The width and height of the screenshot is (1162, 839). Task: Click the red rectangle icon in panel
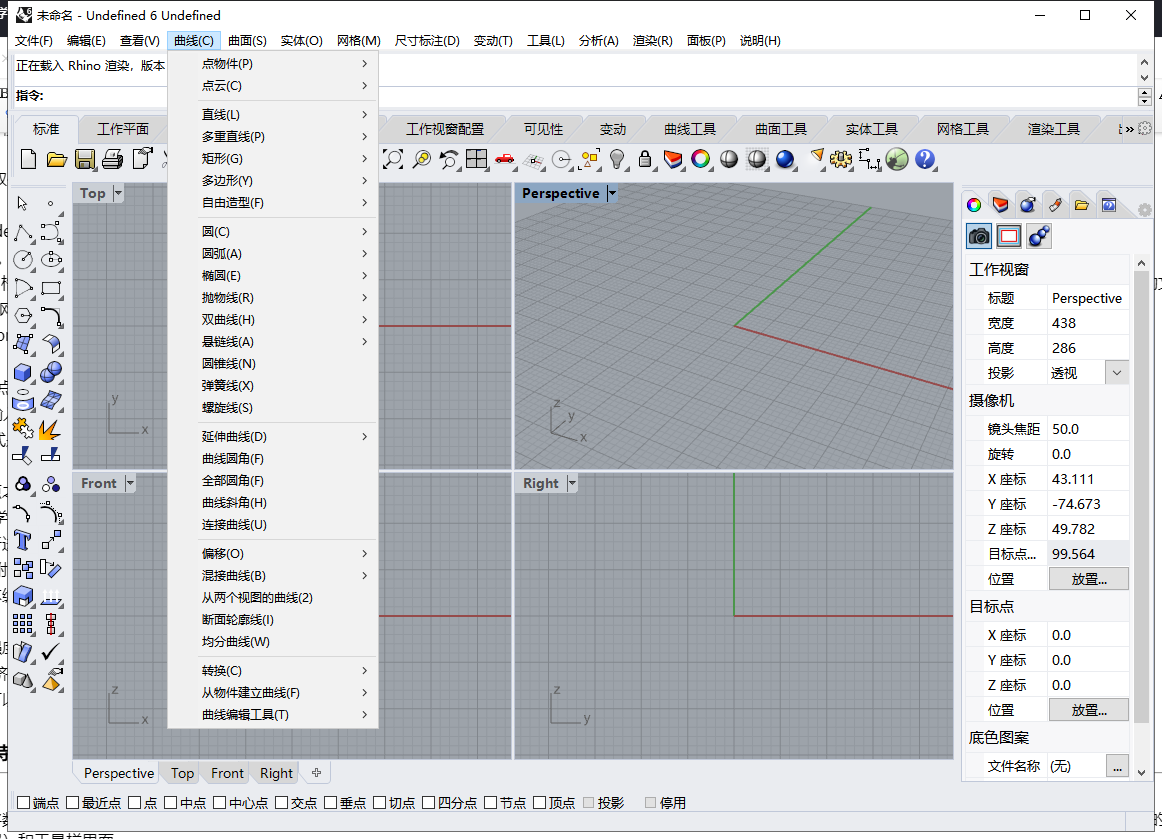(1009, 236)
